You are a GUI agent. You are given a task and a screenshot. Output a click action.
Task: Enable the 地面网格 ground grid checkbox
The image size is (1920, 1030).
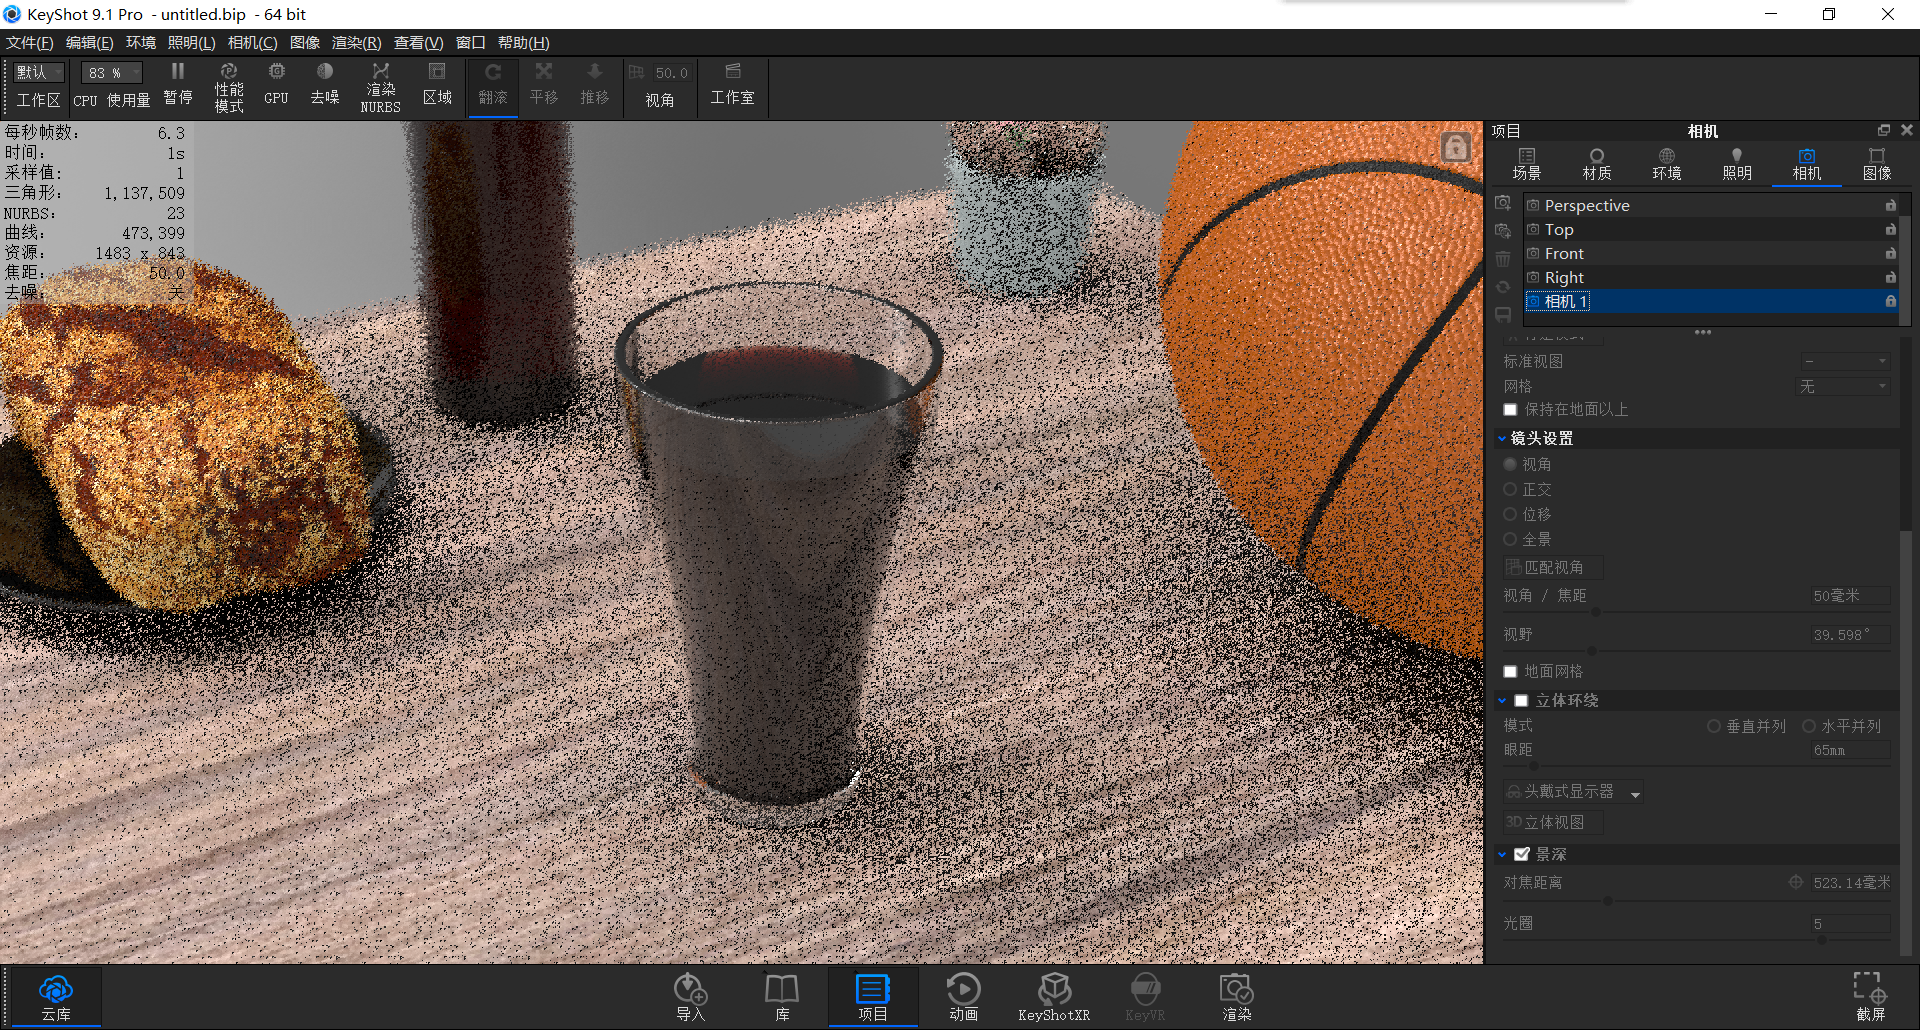tap(1510, 671)
